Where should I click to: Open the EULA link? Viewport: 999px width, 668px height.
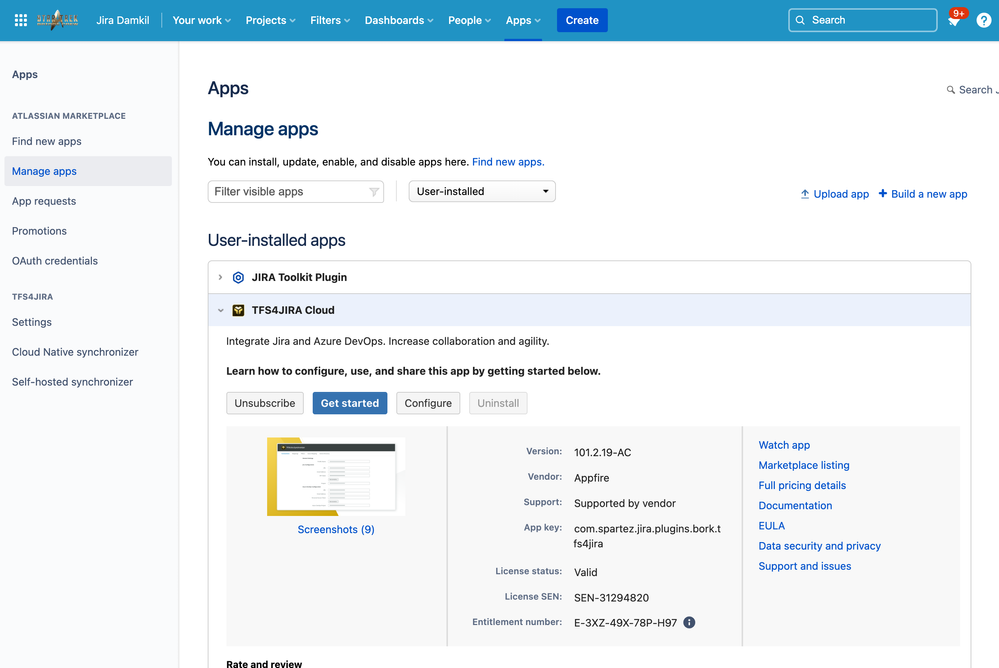[772, 526]
